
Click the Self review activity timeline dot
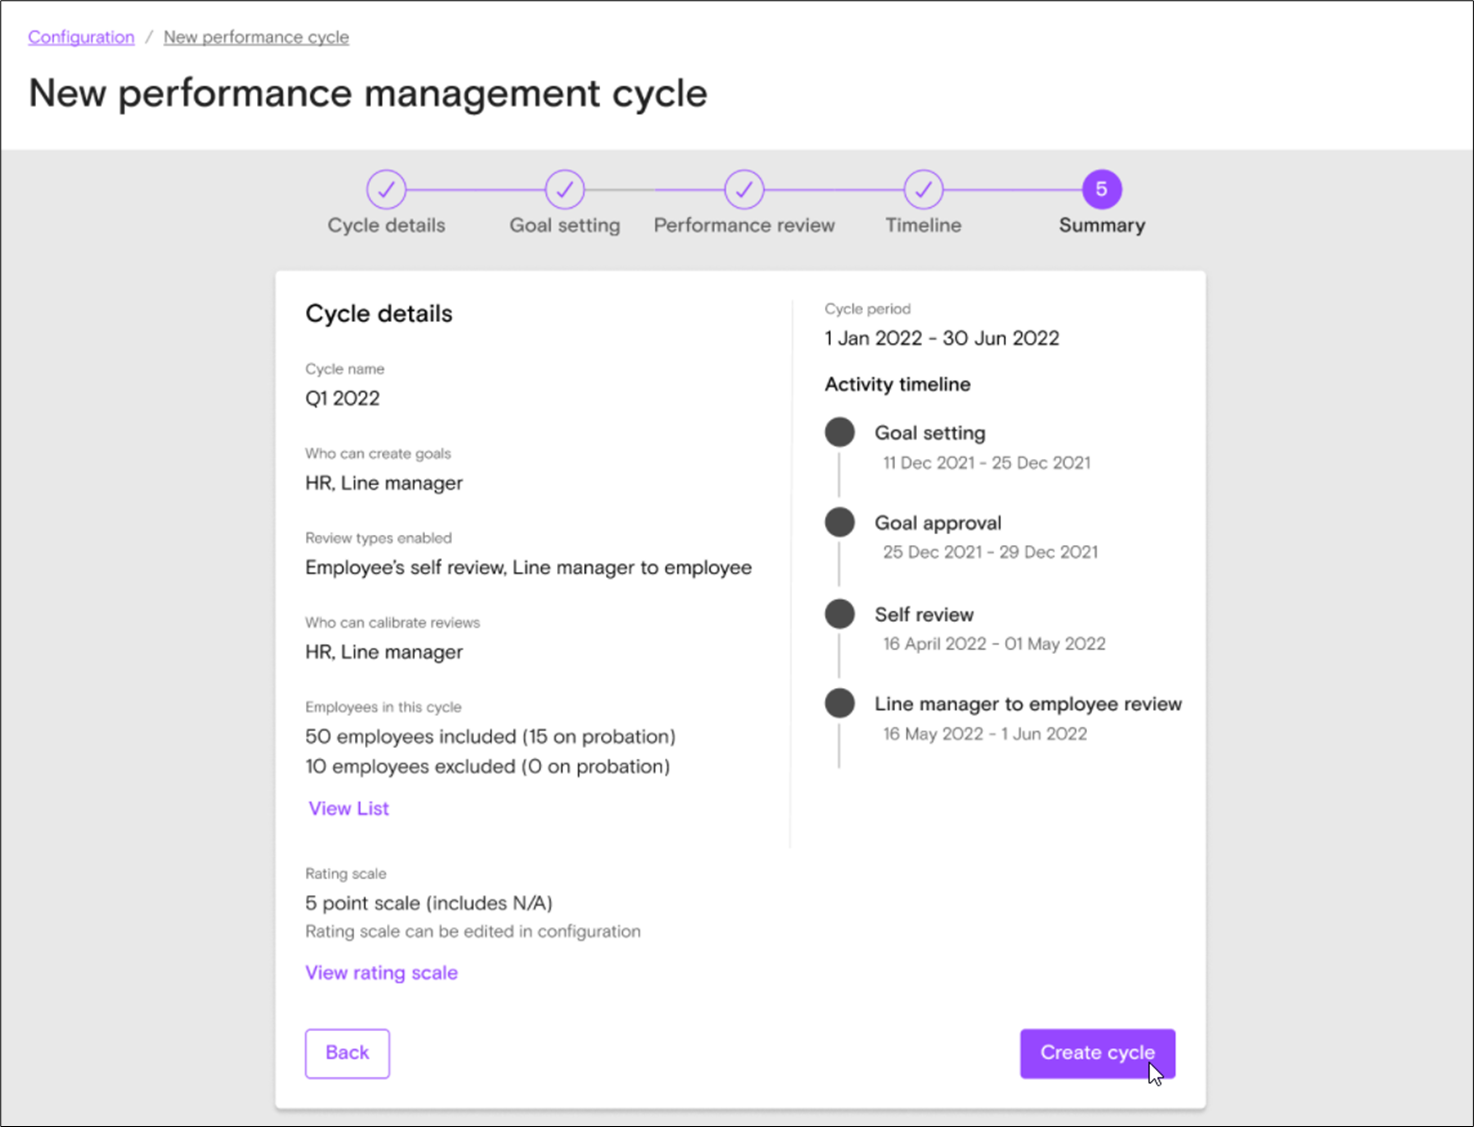click(x=839, y=613)
